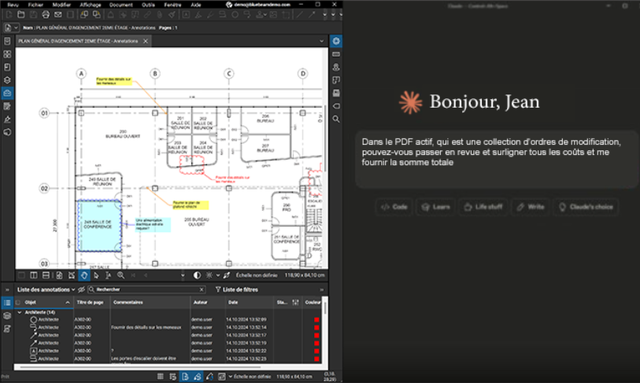Open the document tabs list chevron

coord(322,41)
